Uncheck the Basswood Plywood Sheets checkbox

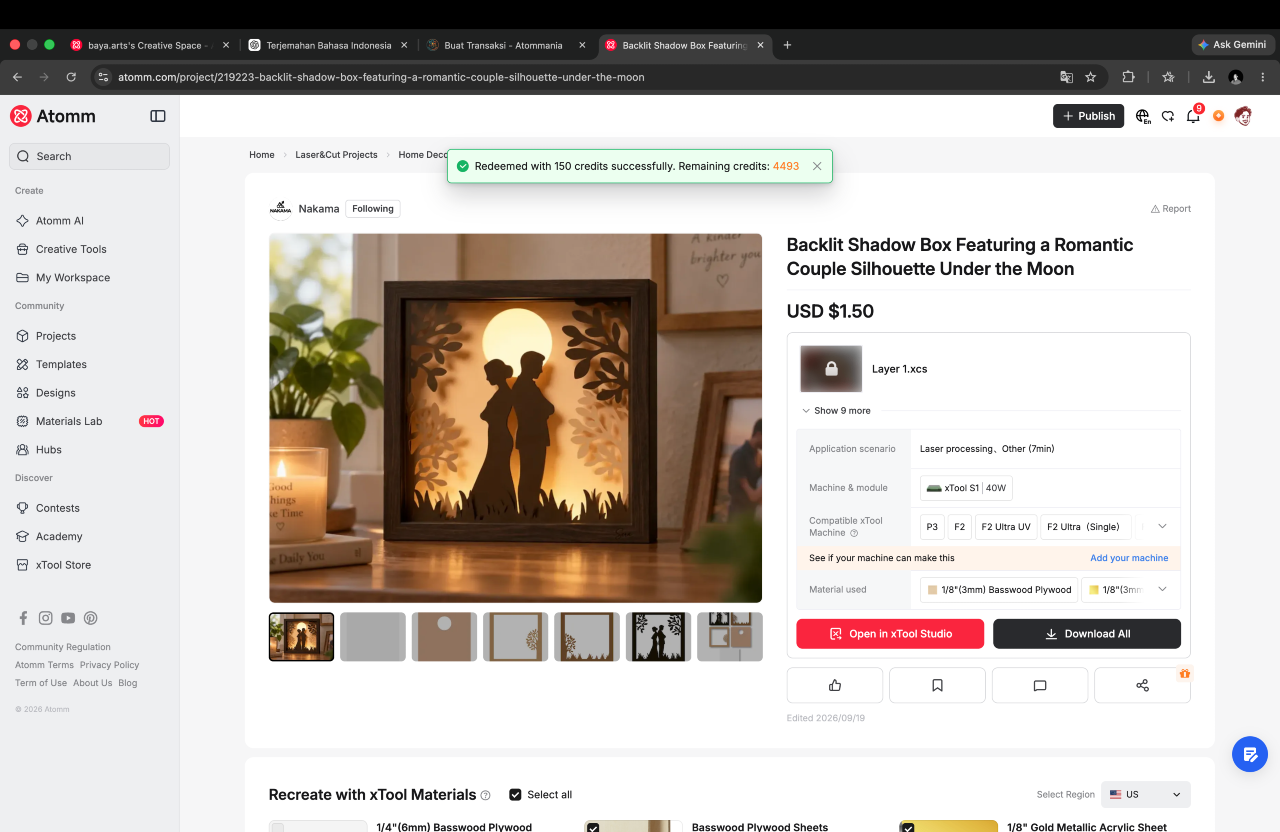tap(593, 827)
